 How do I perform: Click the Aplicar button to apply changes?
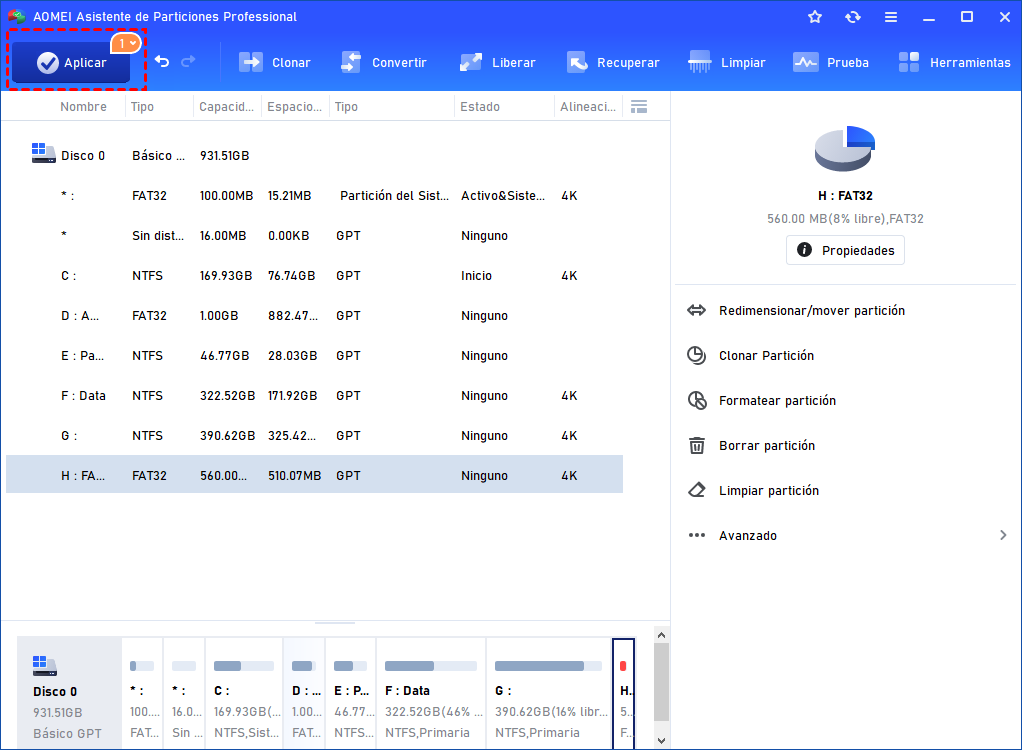click(71, 63)
